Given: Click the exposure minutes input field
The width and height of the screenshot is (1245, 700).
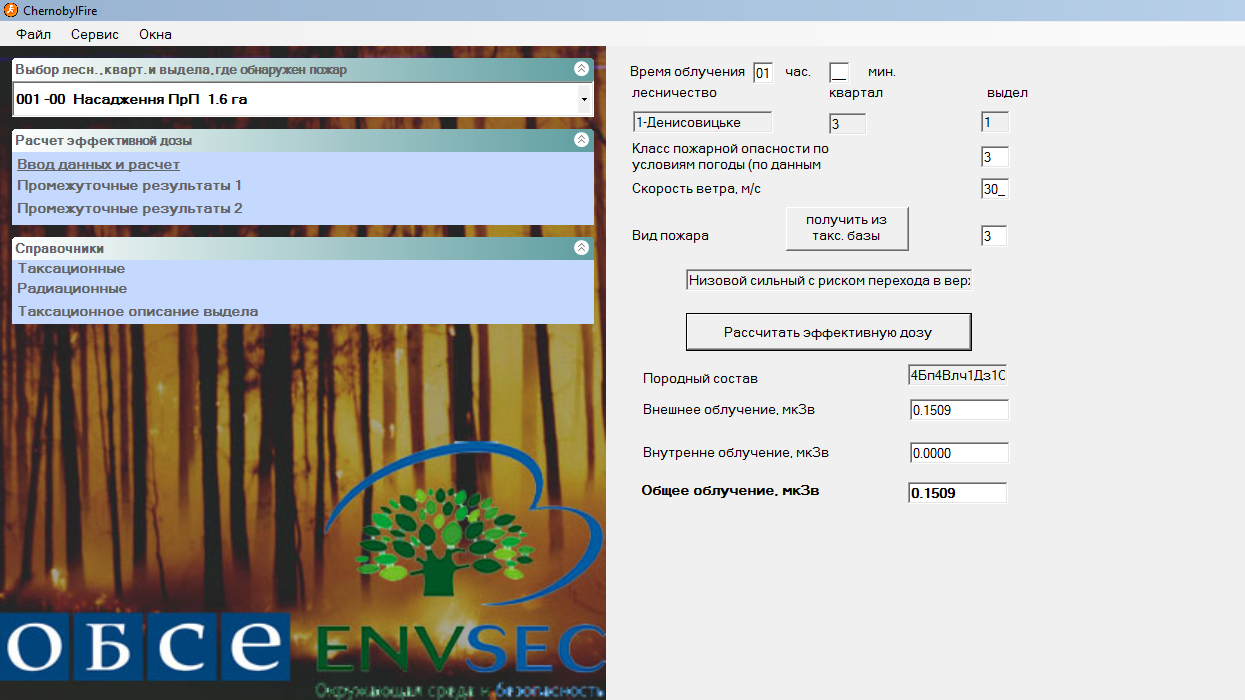Looking at the screenshot, I should pos(839,72).
